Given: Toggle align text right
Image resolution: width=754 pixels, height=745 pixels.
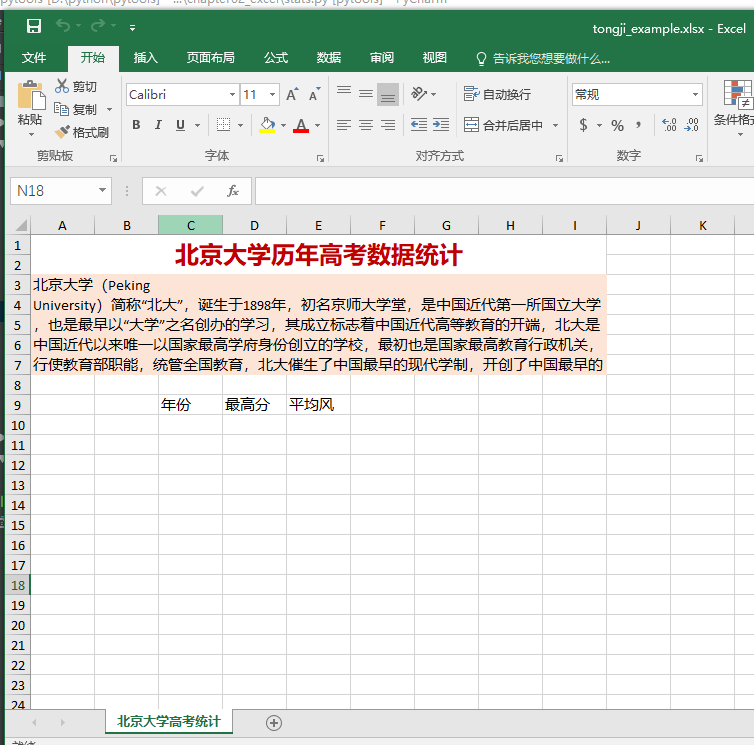Looking at the screenshot, I should point(388,125).
